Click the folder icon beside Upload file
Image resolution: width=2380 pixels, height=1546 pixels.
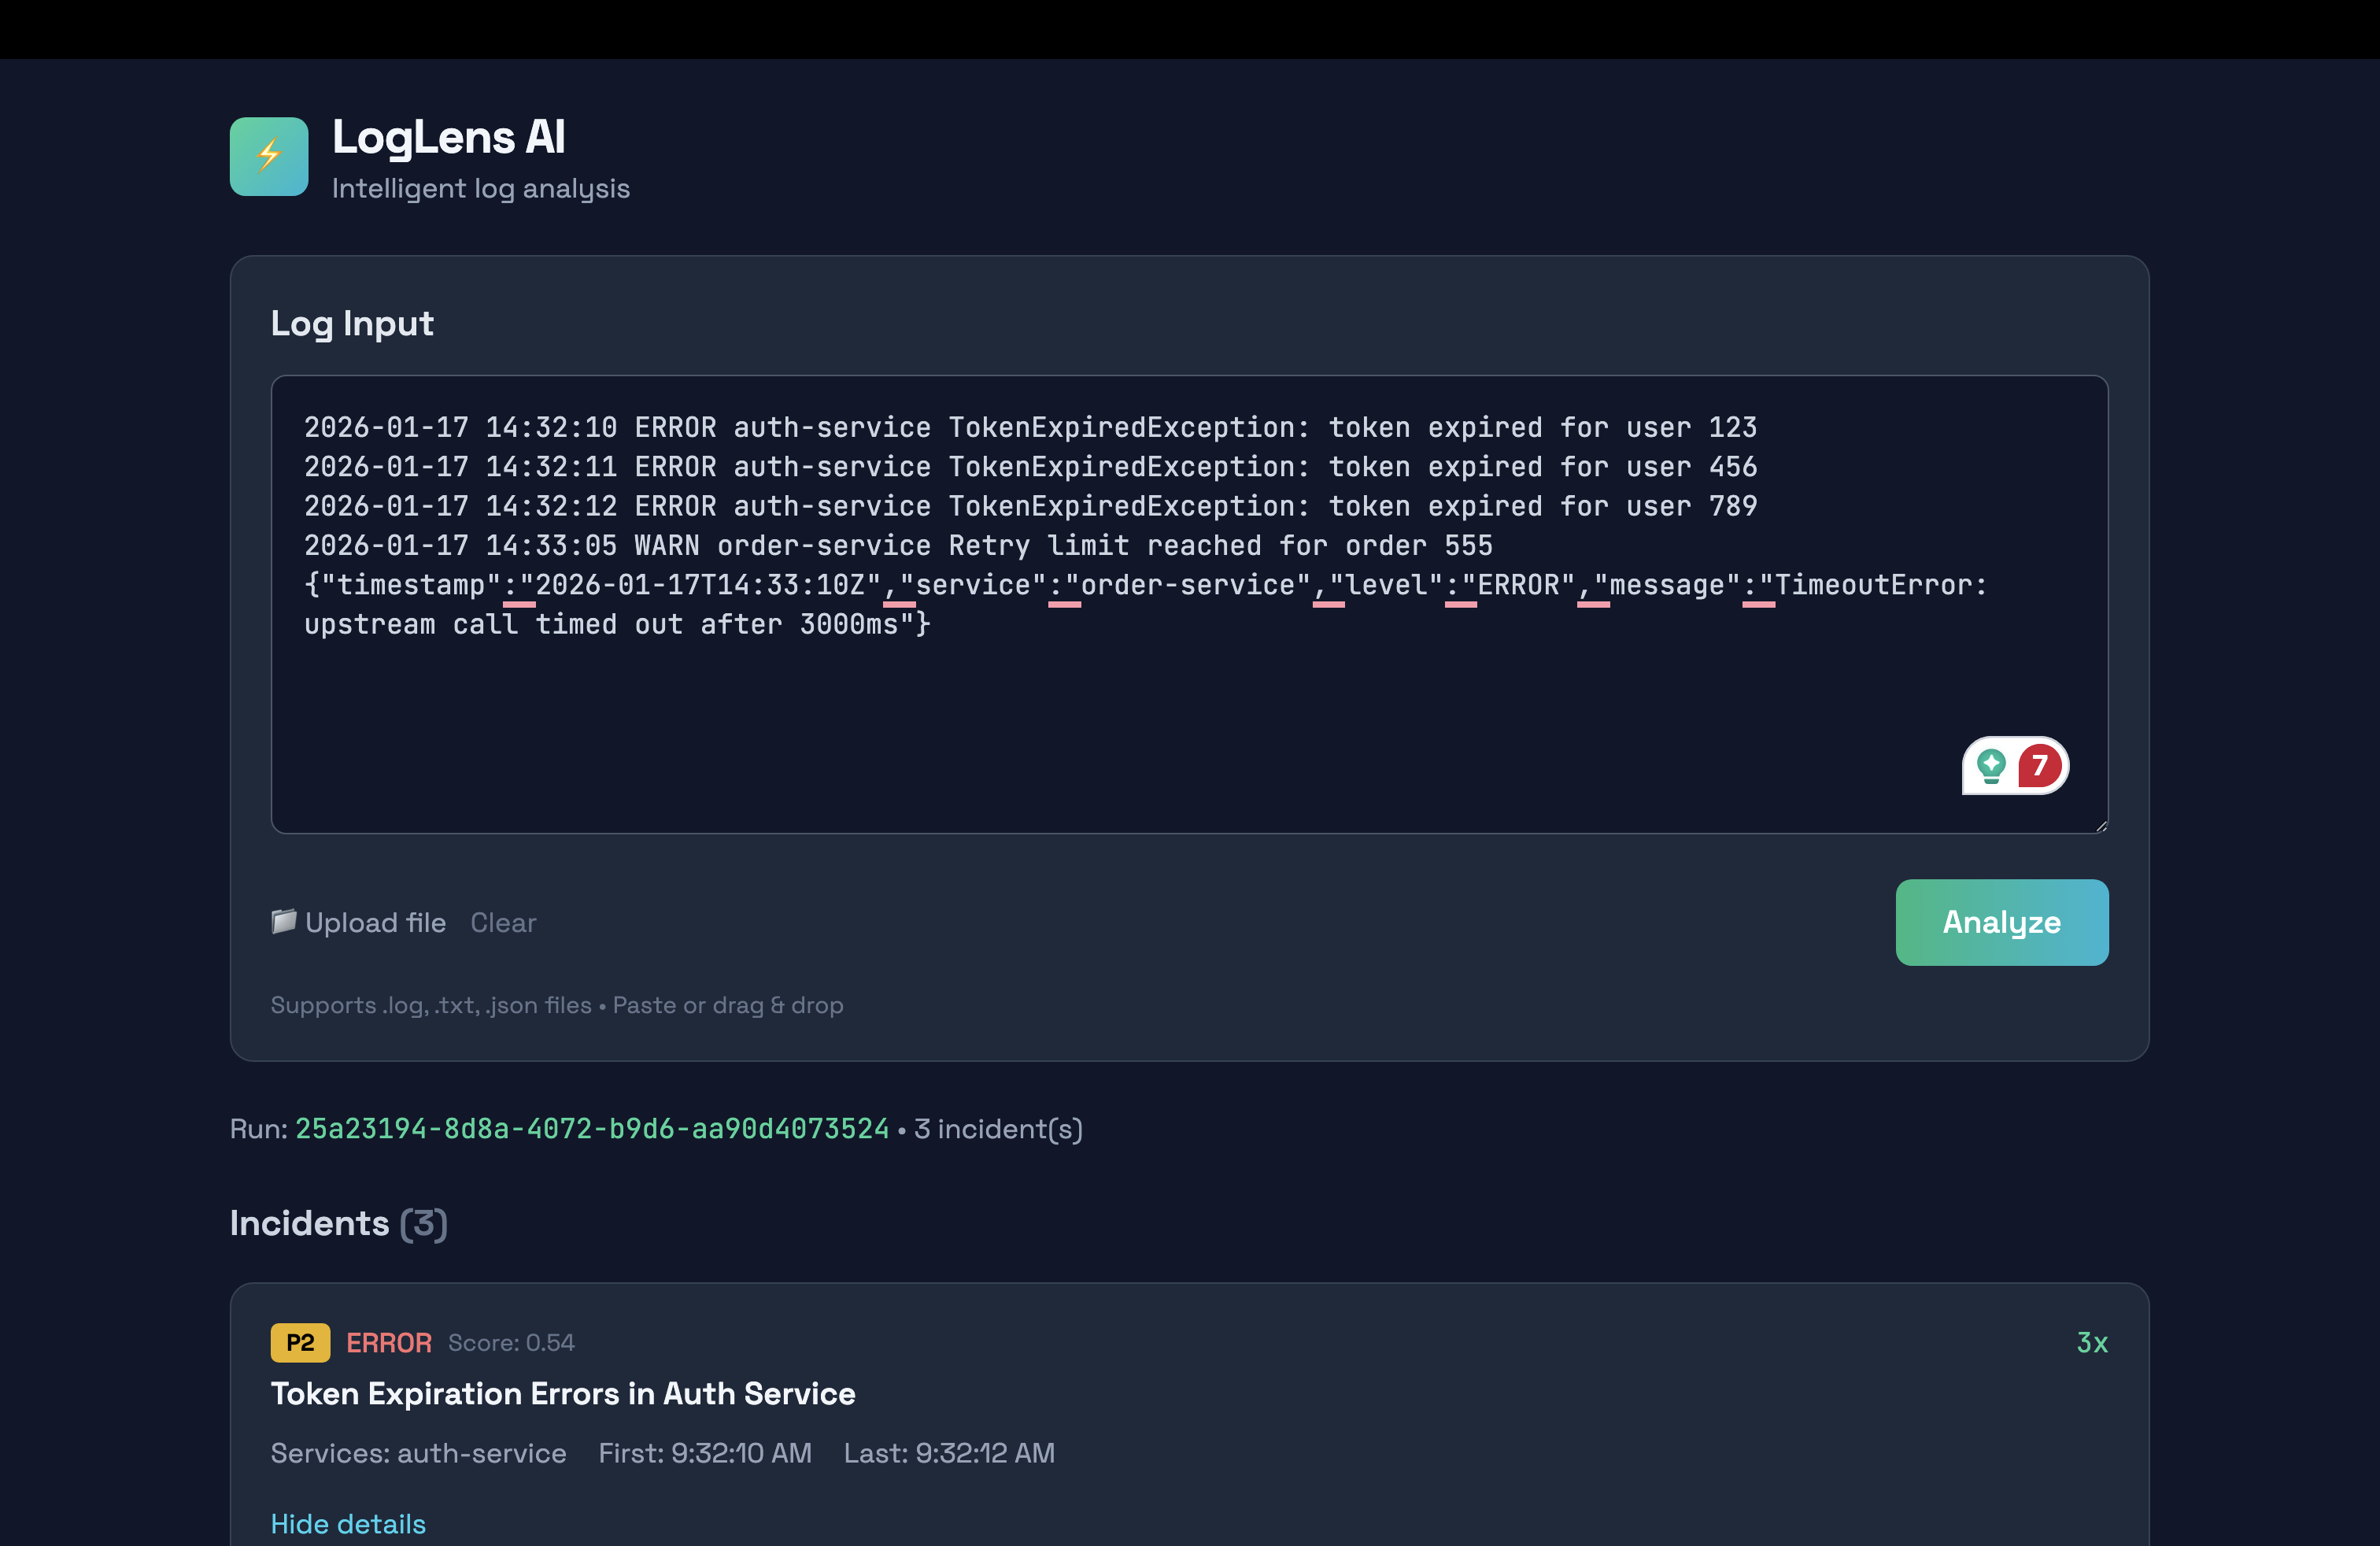[284, 921]
